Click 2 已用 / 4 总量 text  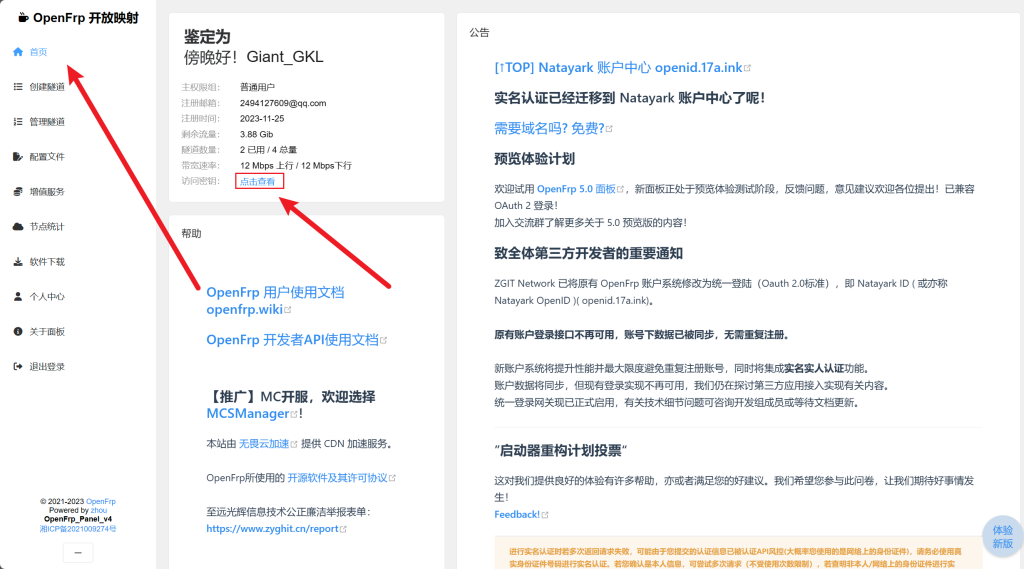tap(268, 150)
